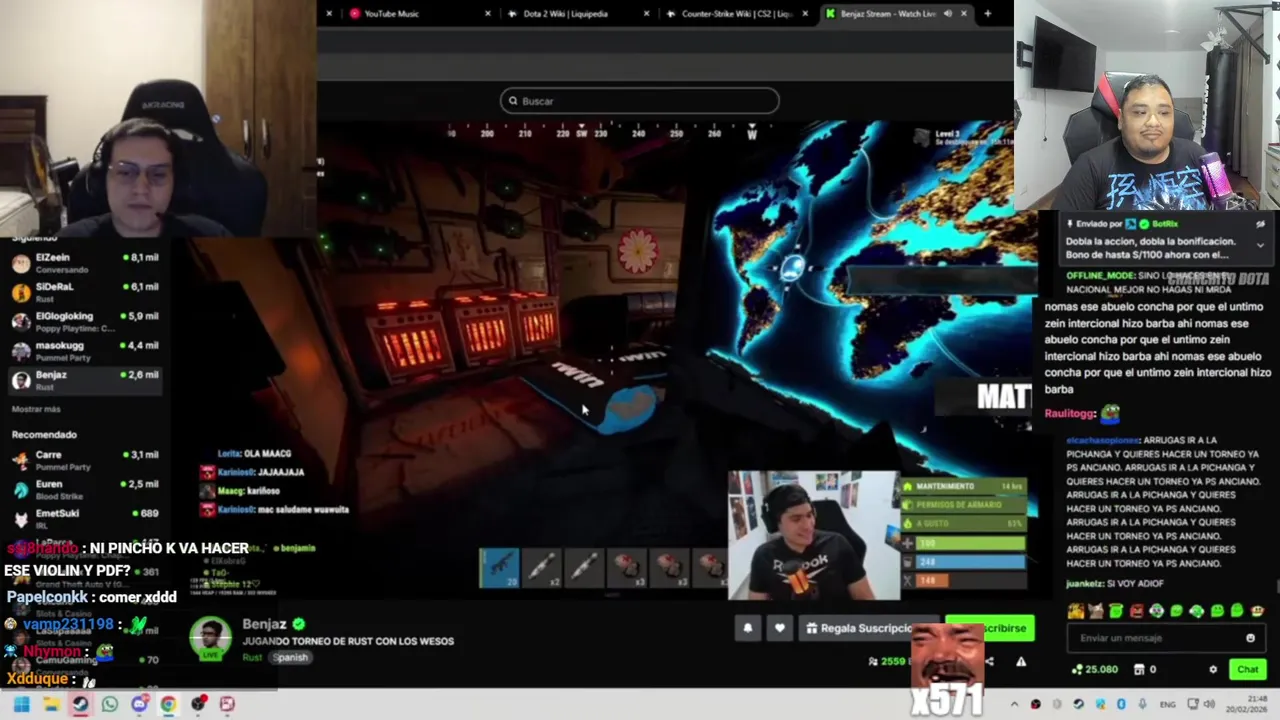Click the green Suscribirse button
Image resolution: width=1280 pixels, height=720 pixels.
pyautogui.click(x=992, y=628)
